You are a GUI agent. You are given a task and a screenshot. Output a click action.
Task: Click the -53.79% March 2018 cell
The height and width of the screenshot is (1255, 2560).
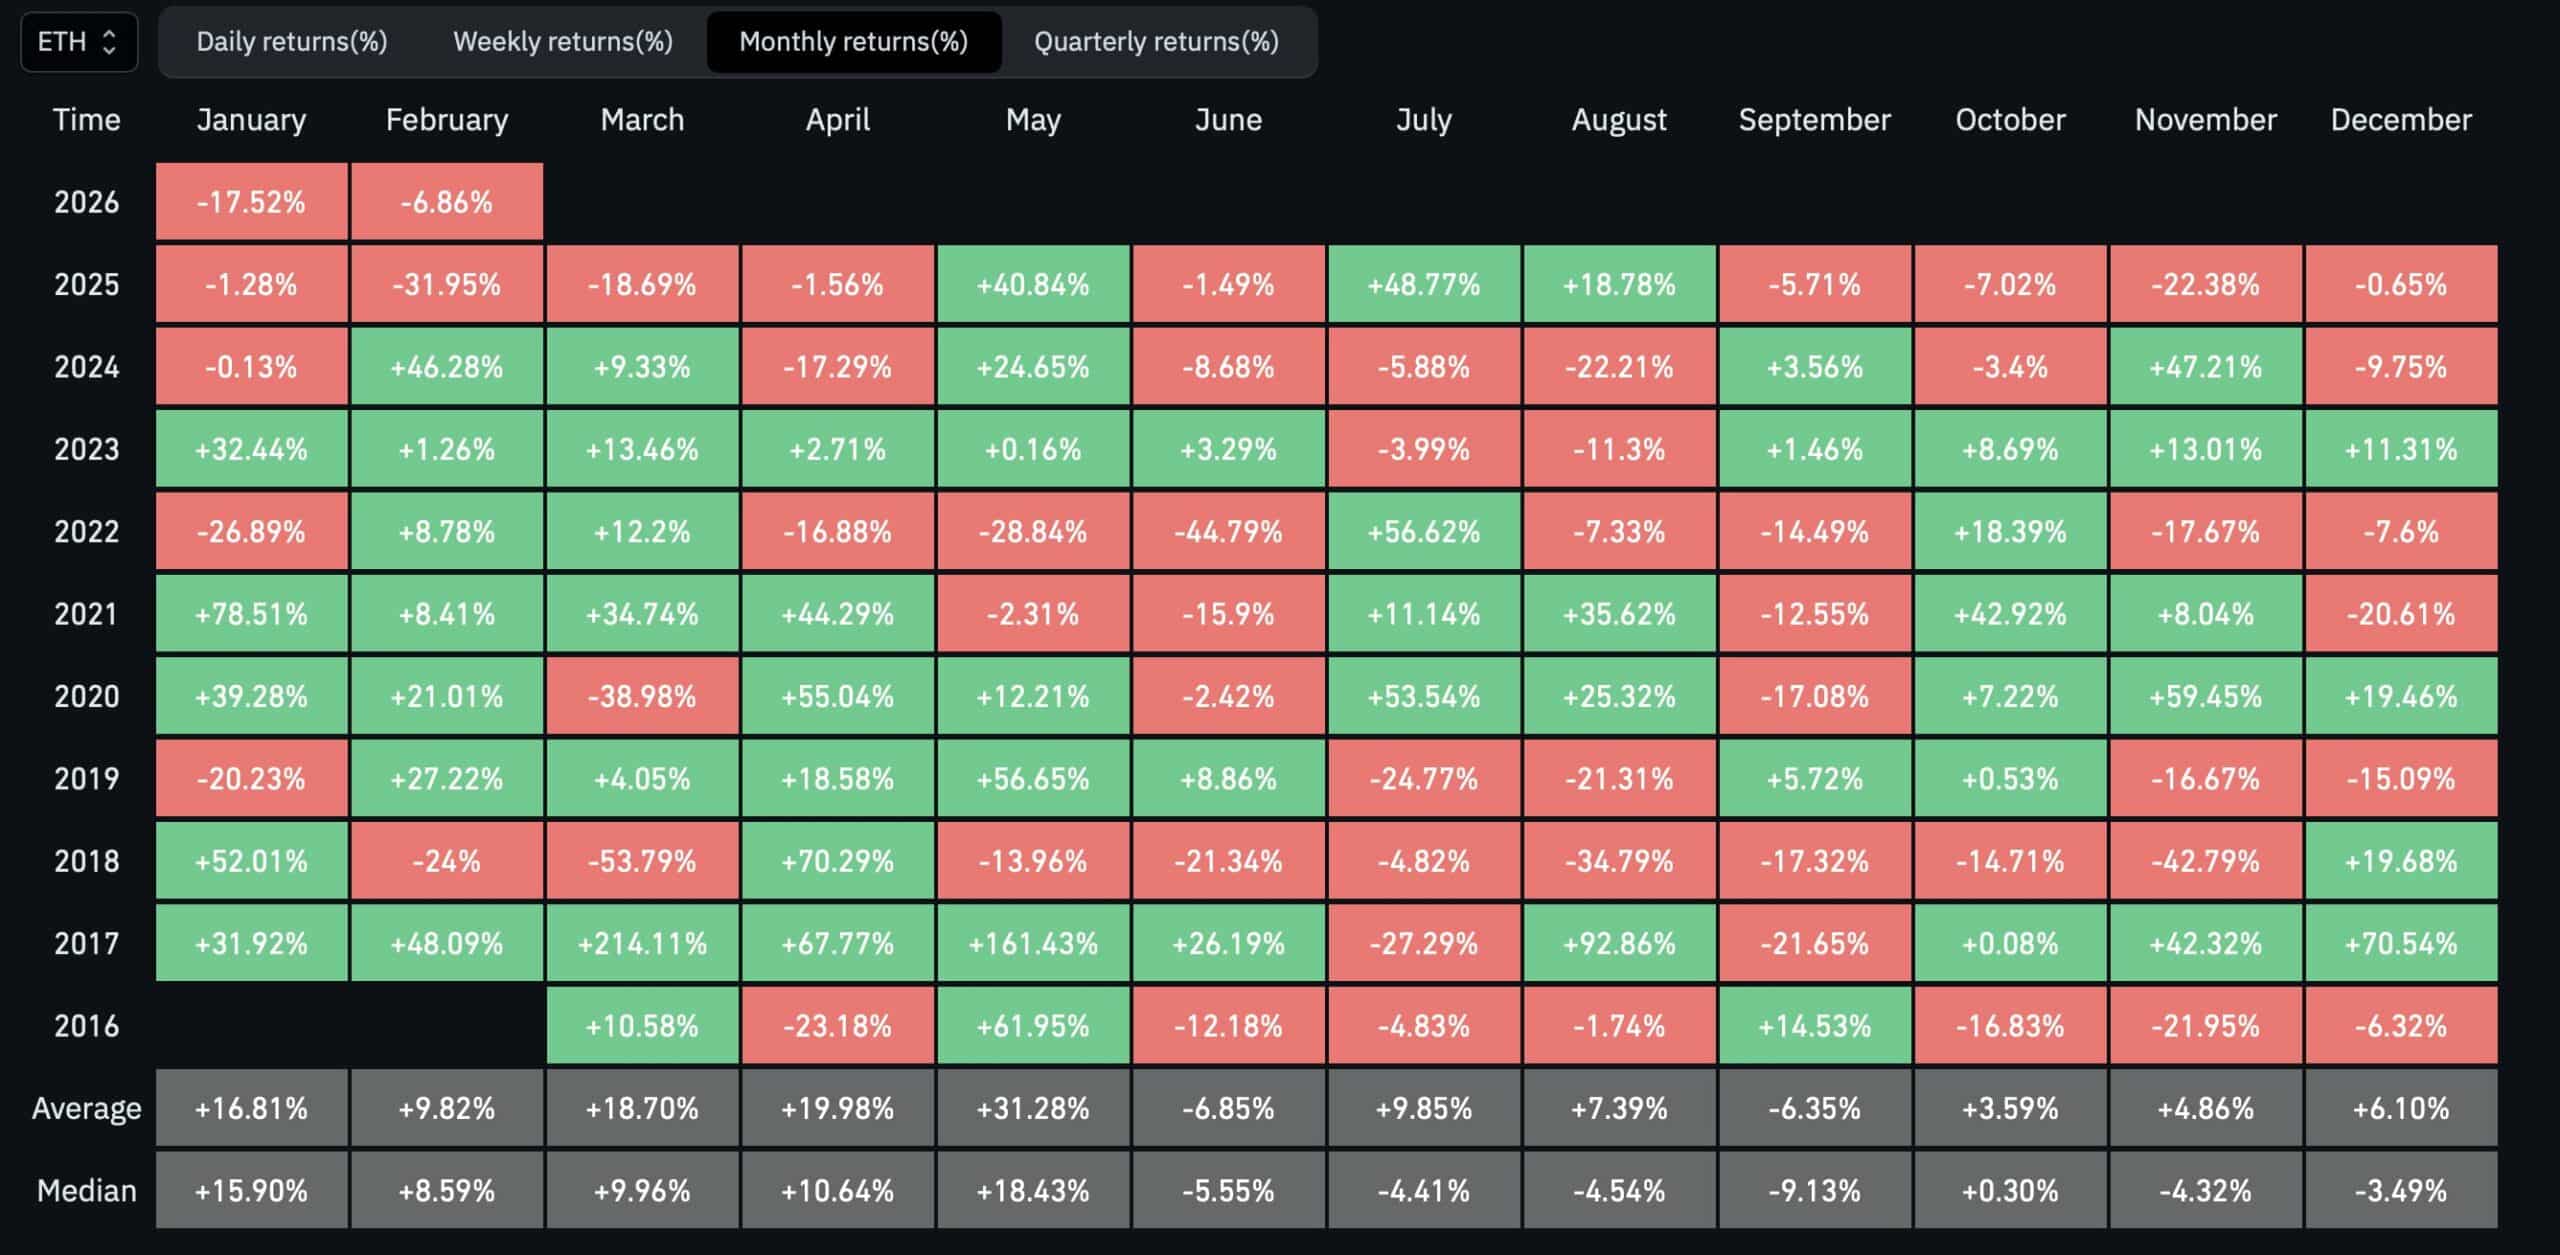click(642, 859)
